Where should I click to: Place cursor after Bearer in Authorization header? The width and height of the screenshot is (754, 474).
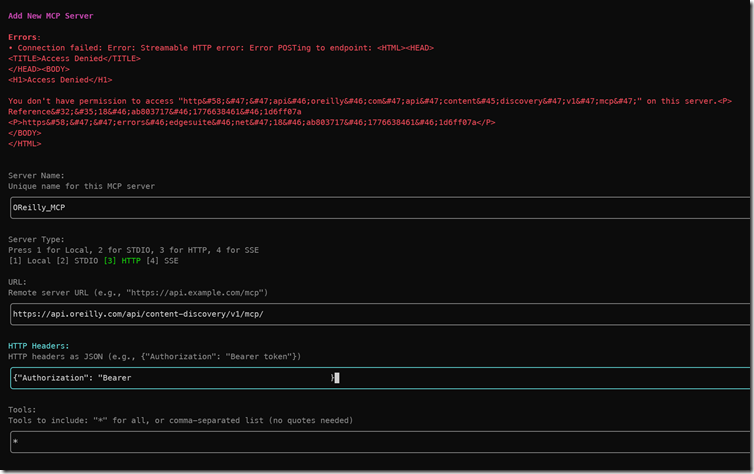(x=132, y=378)
